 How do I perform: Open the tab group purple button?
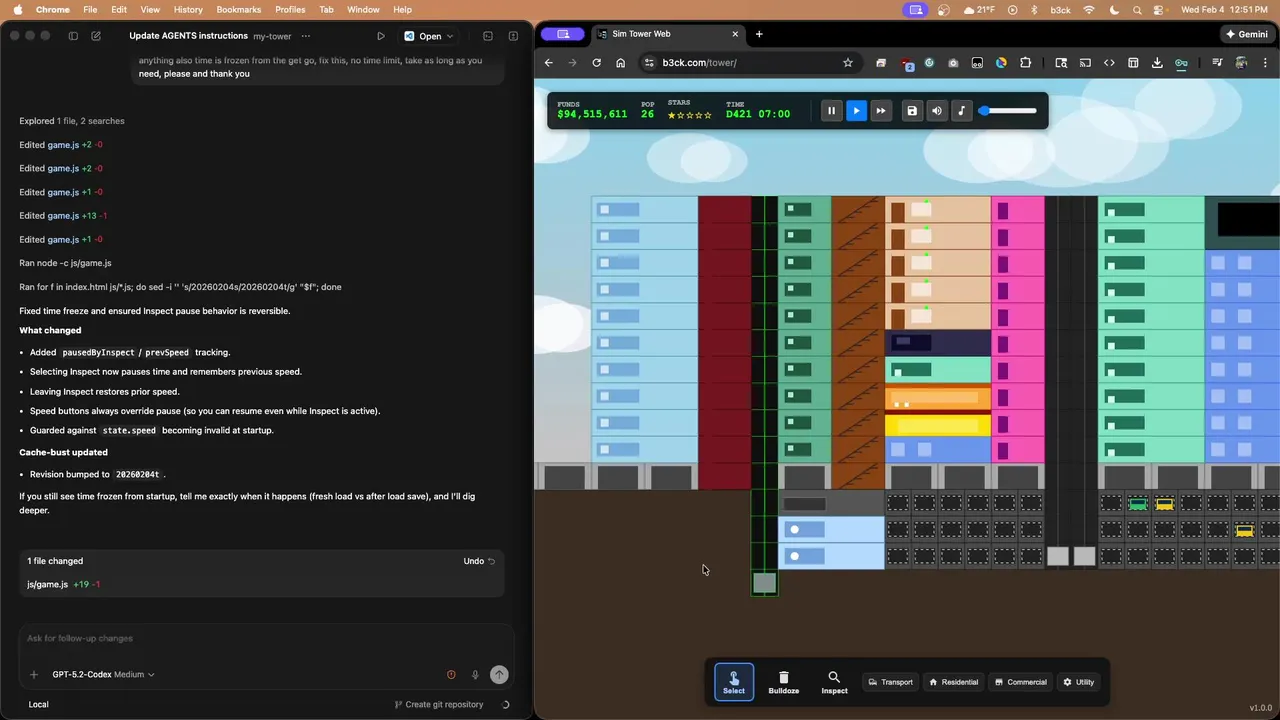click(563, 34)
